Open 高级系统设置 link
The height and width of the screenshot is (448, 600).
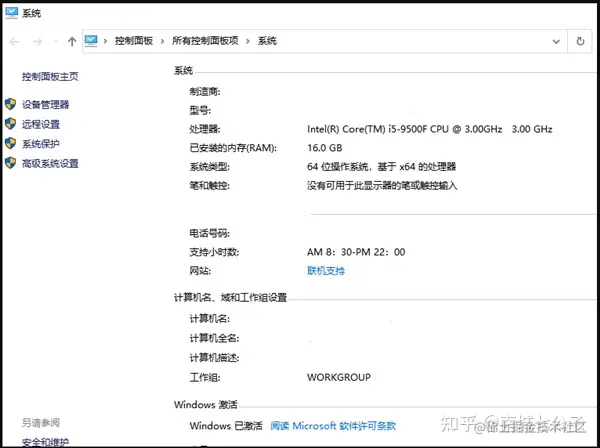click(x=50, y=164)
